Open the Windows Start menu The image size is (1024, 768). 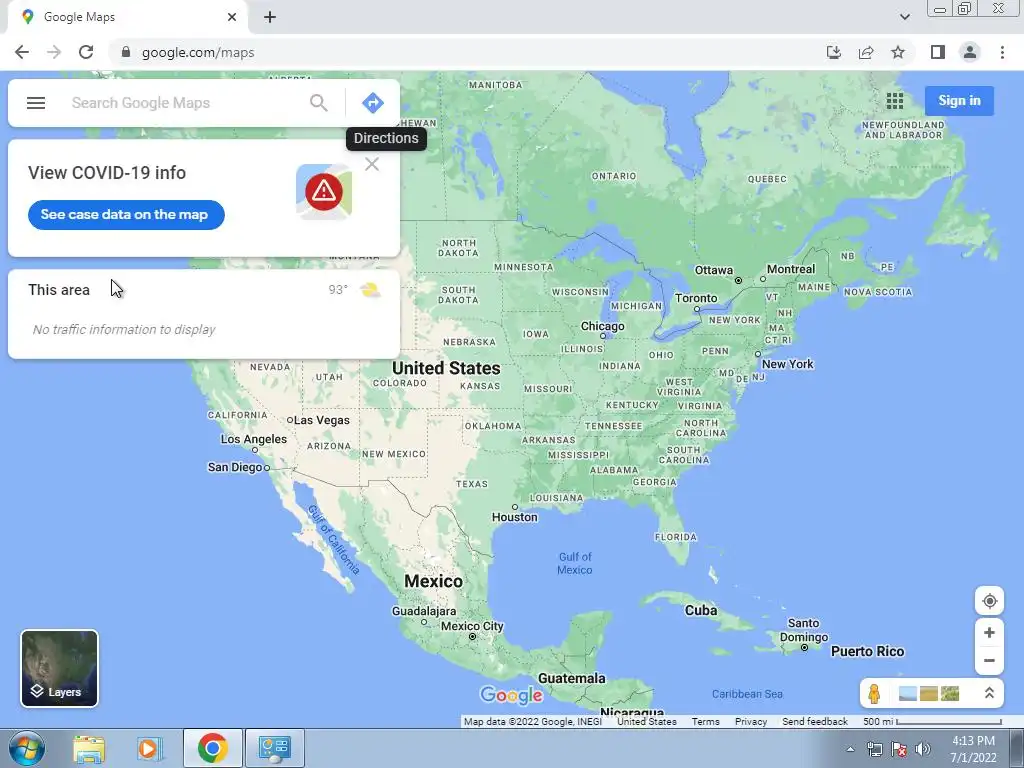click(26, 748)
